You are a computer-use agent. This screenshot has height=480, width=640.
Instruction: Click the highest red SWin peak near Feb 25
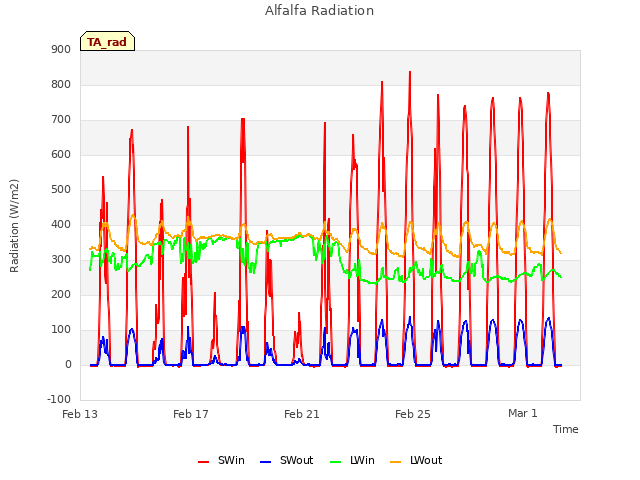click(x=410, y=73)
